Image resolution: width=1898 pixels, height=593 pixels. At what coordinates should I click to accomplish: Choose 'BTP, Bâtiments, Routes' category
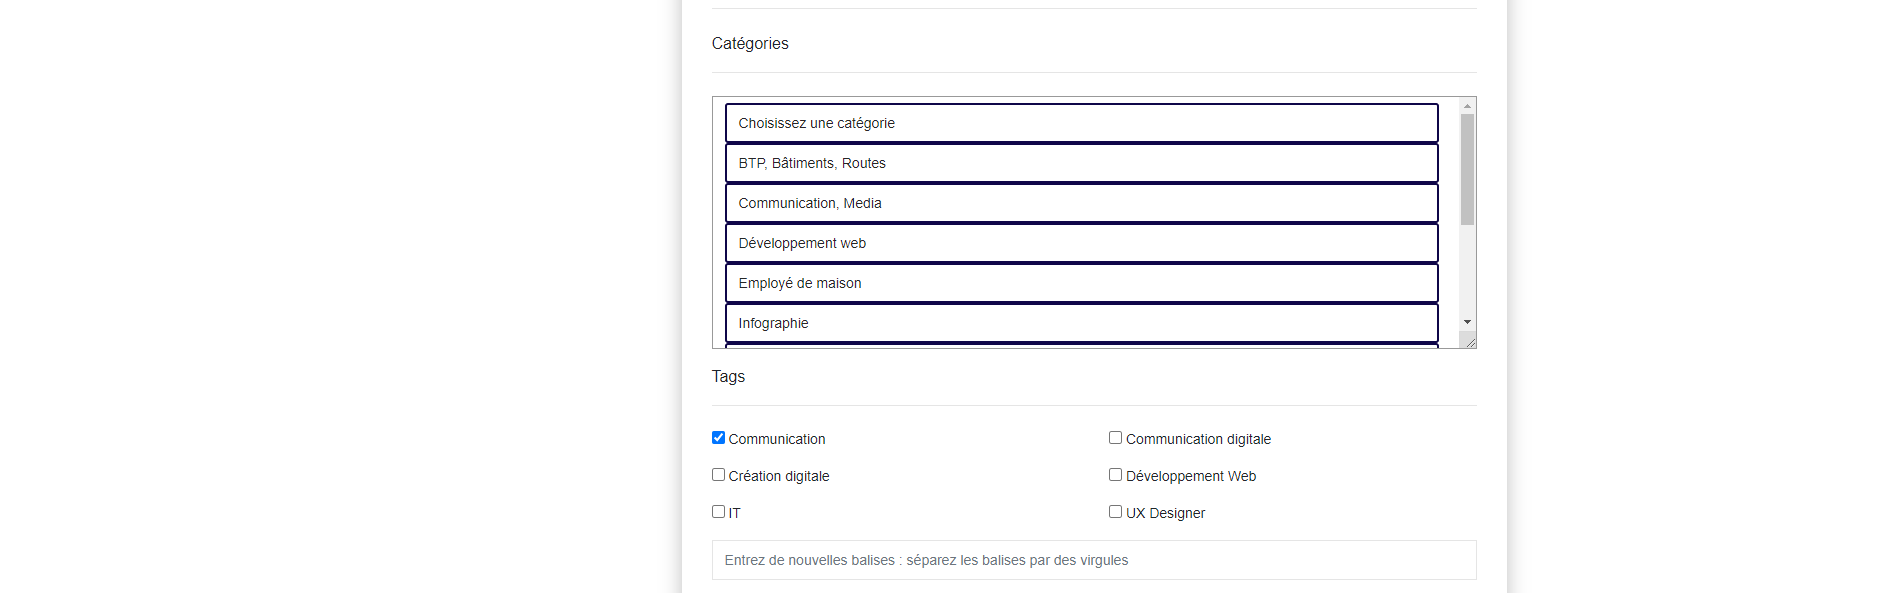click(1081, 163)
